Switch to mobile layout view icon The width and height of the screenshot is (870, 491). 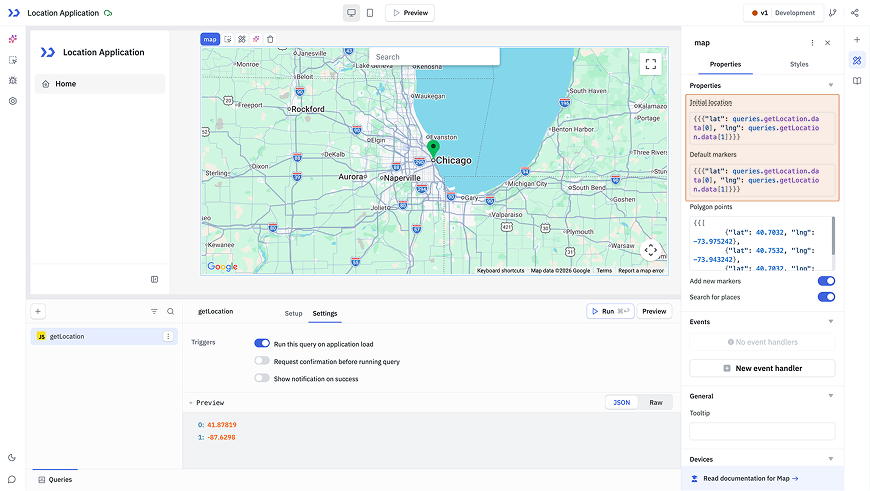click(370, 13)
